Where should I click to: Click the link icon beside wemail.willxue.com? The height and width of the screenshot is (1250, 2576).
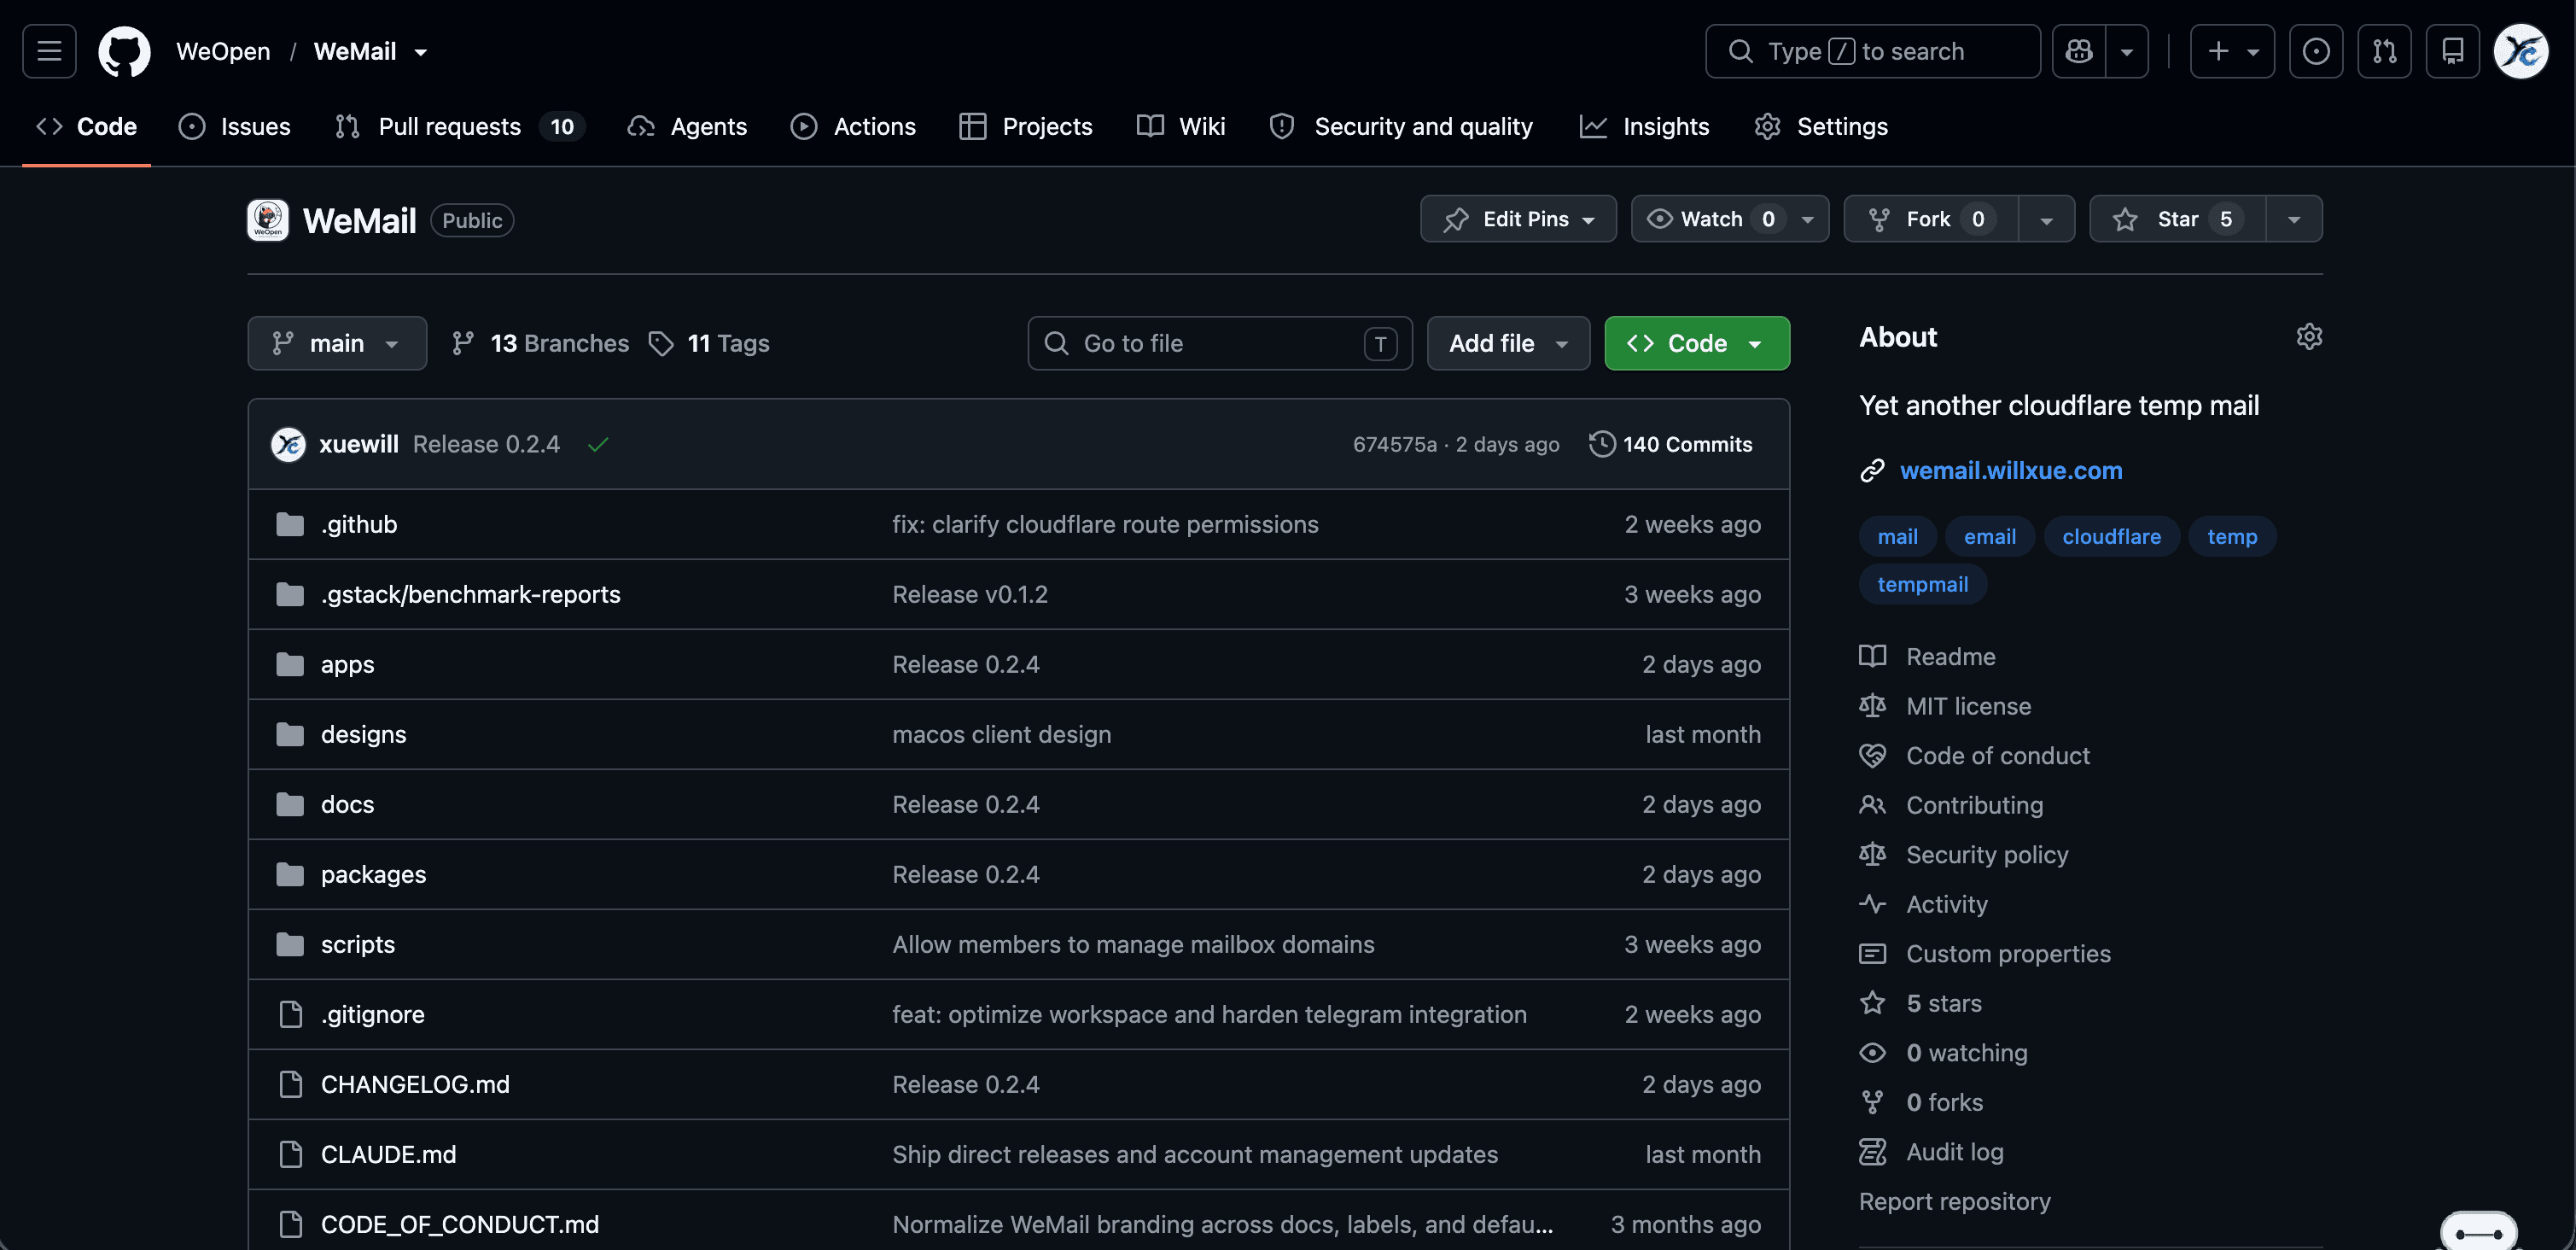point(1872,470)
